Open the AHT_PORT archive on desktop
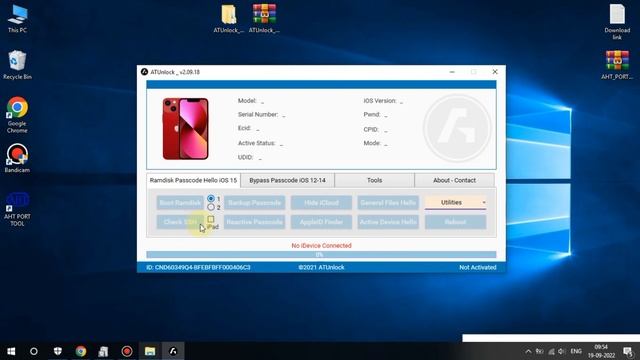The image size is (640, 360). pos(617,64)
